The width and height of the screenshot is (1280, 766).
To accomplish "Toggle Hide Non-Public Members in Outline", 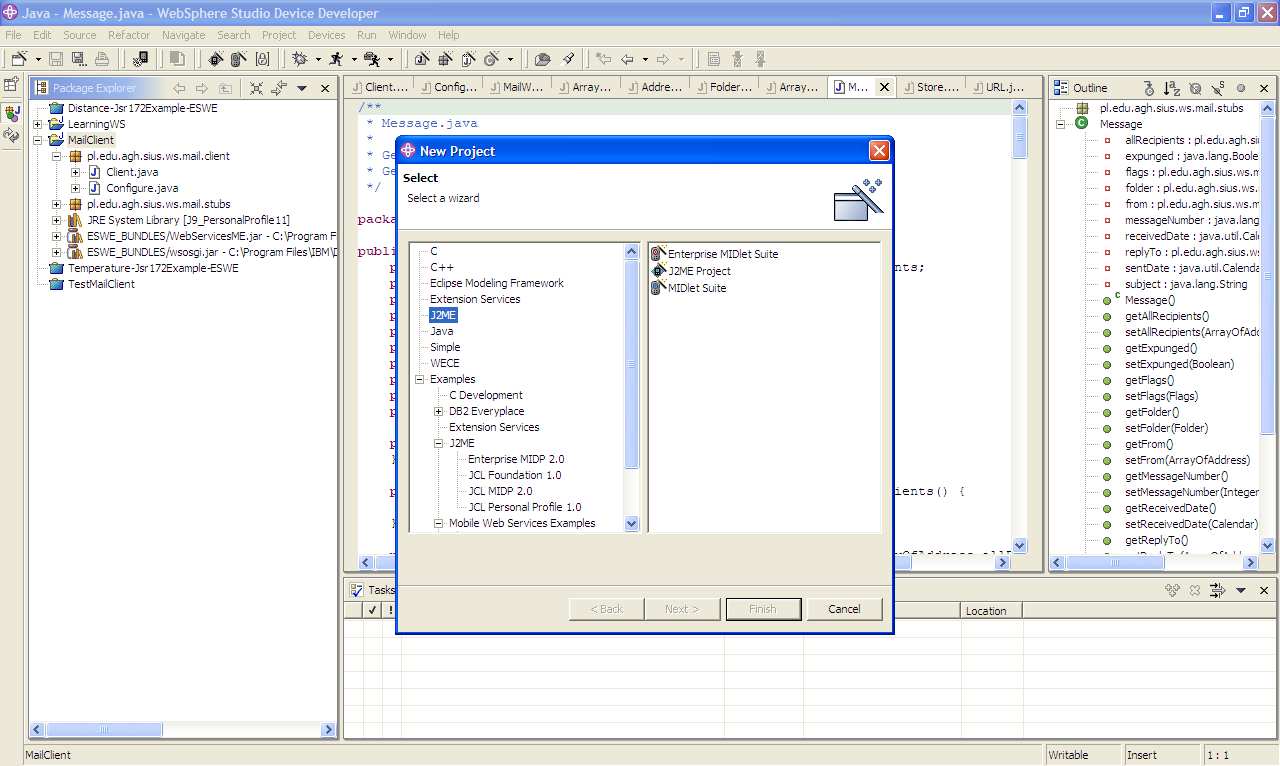I will (1241, 88).
